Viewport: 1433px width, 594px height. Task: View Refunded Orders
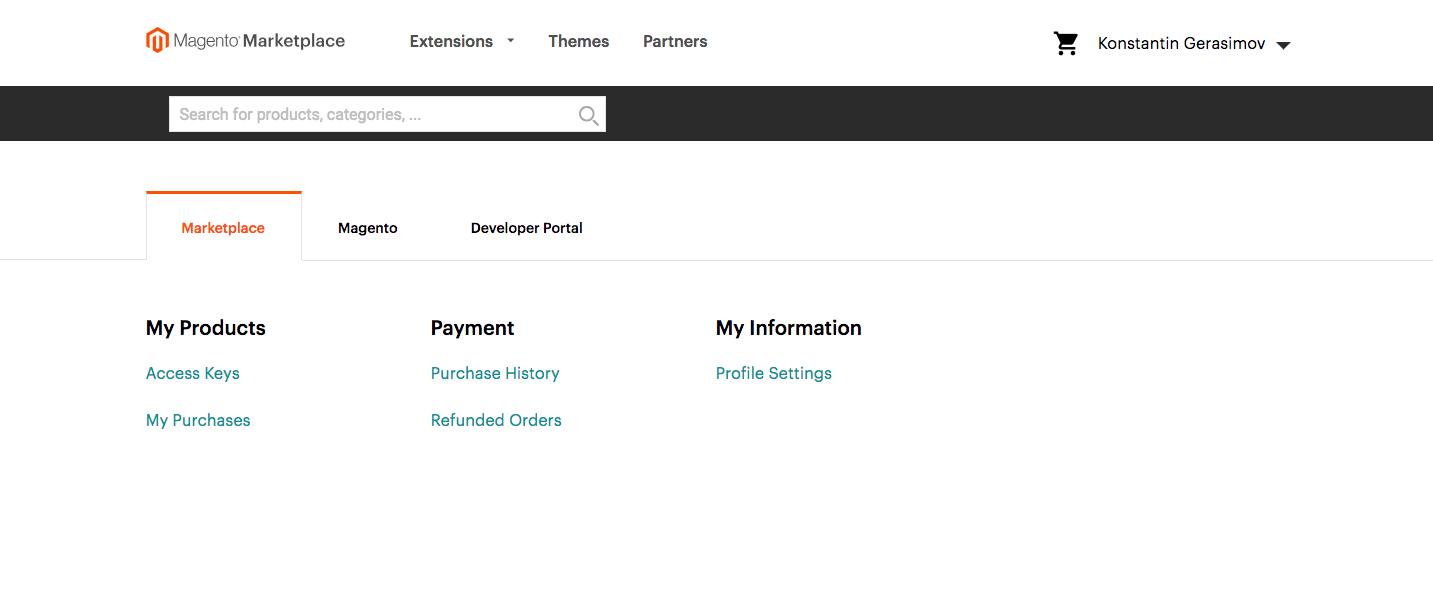coord(496,420)
